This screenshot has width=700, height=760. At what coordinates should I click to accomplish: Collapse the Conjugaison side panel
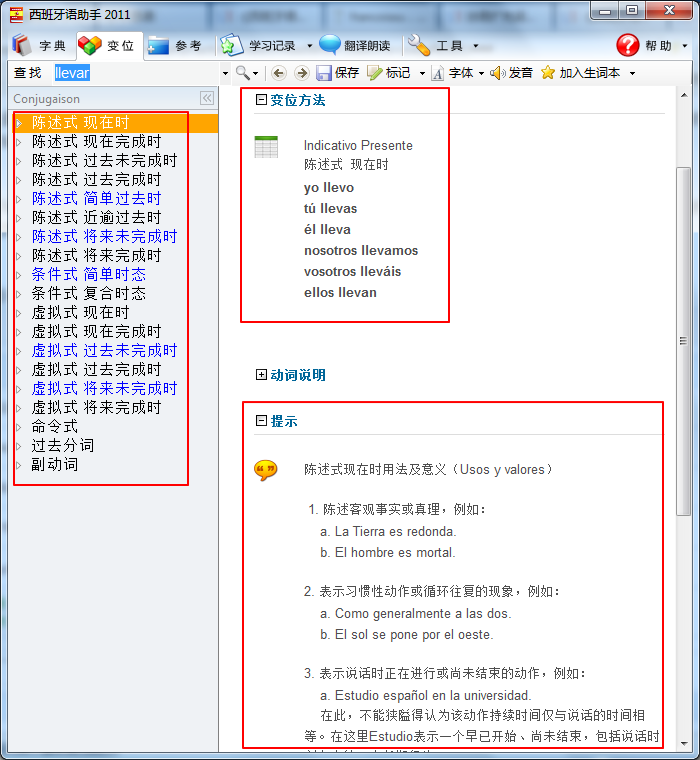(207, 98)
